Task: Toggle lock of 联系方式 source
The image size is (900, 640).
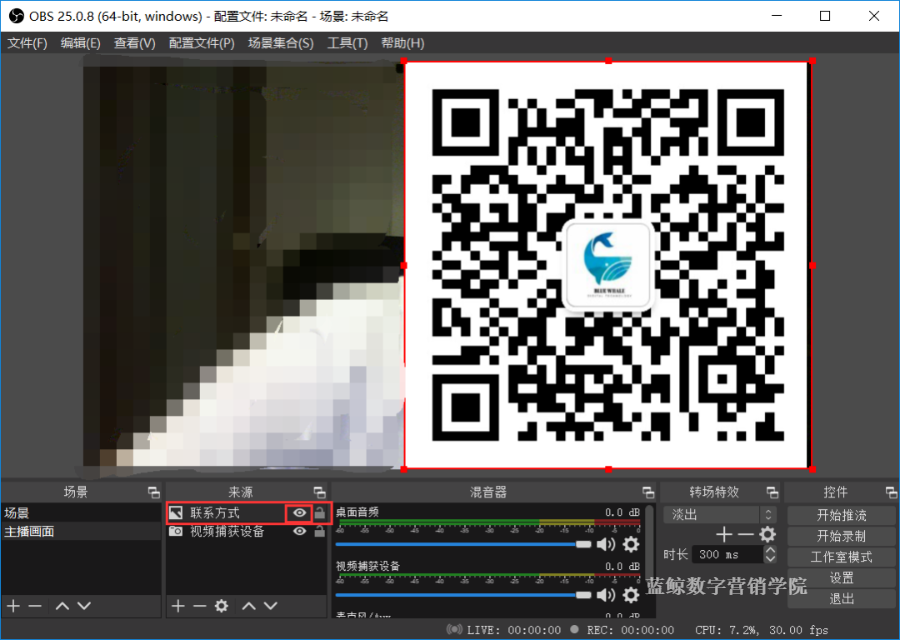Action: 320,513
